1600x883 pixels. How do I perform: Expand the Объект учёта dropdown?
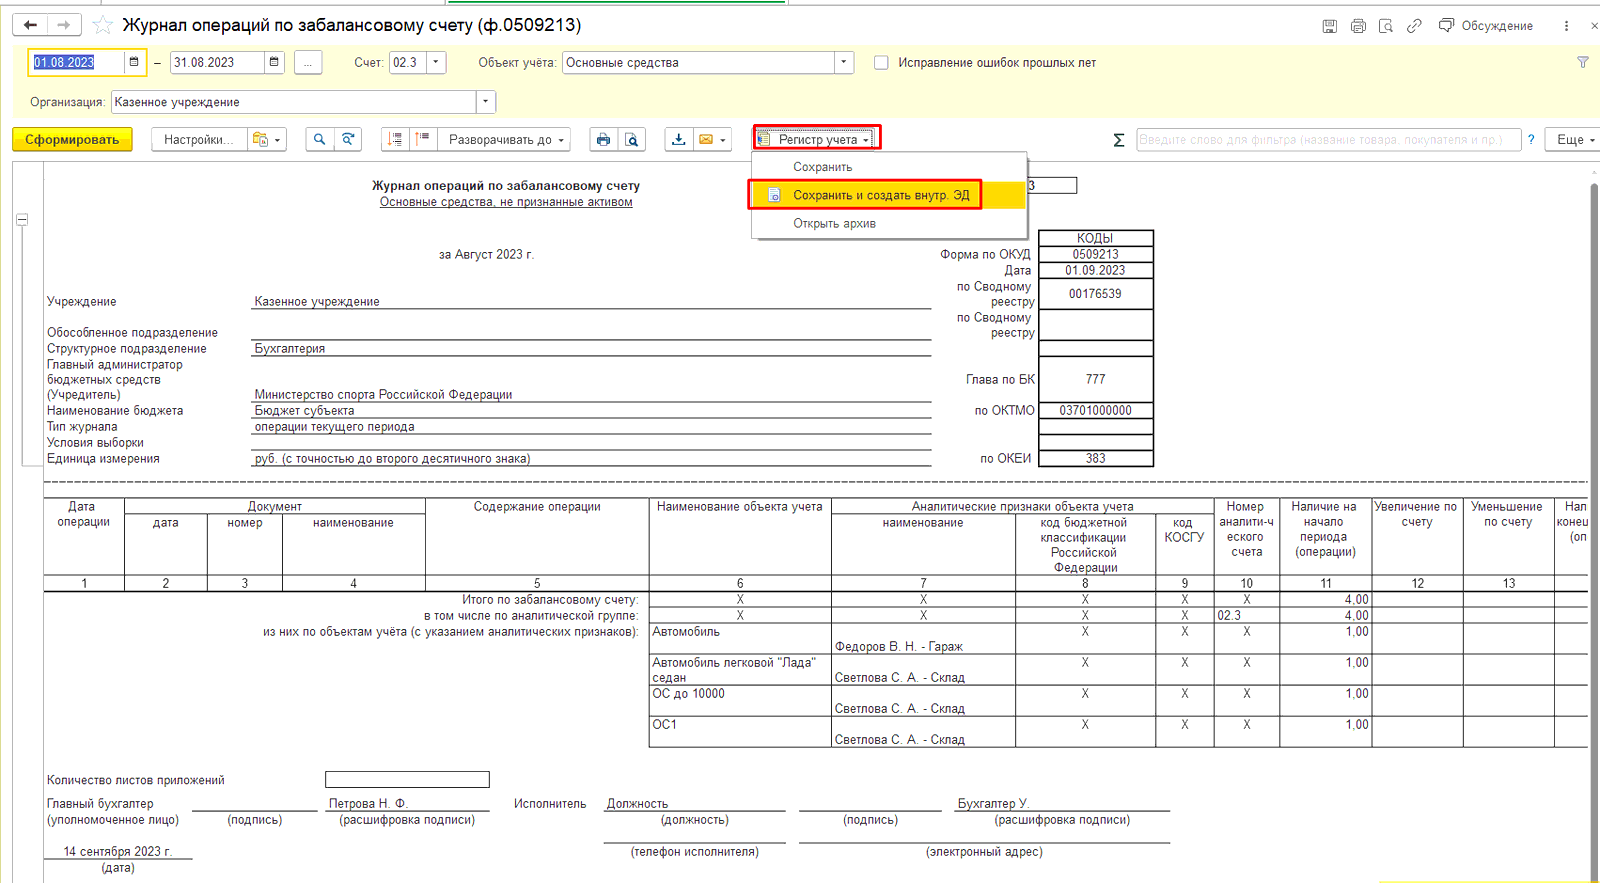[844, 62]
